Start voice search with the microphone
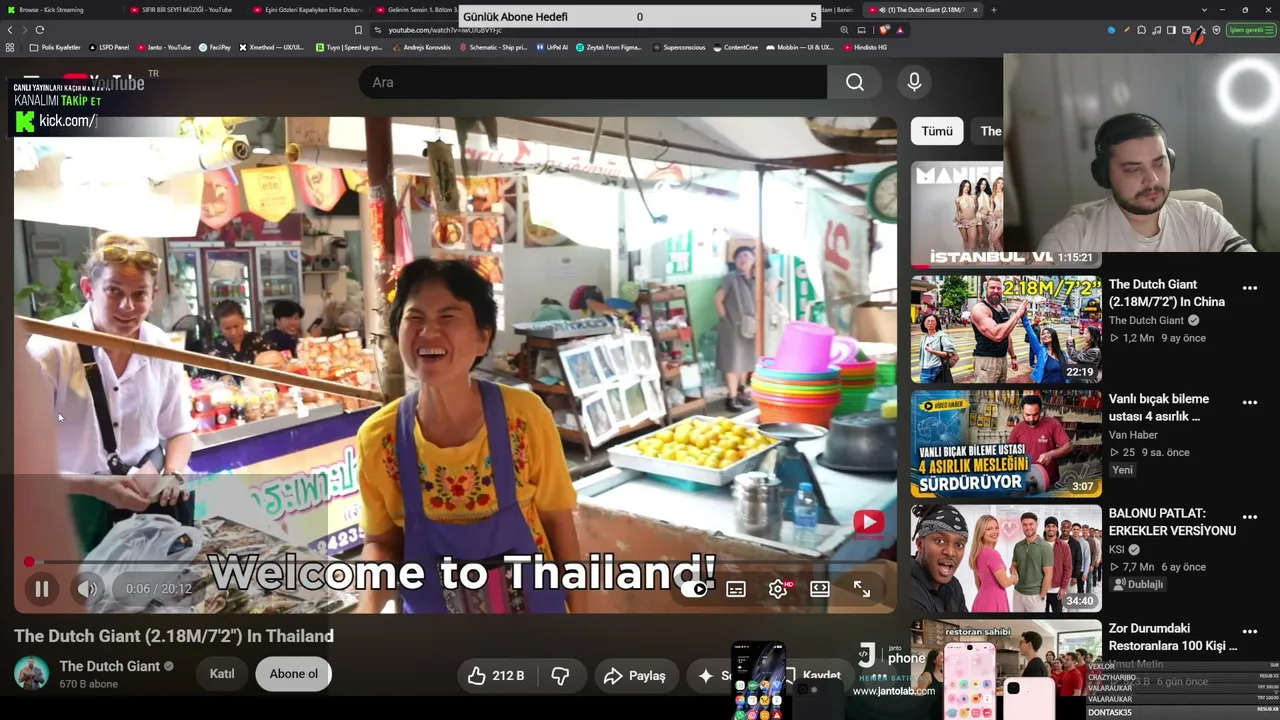The height and width of the screenshot is (720, 1280). [914, 82]
